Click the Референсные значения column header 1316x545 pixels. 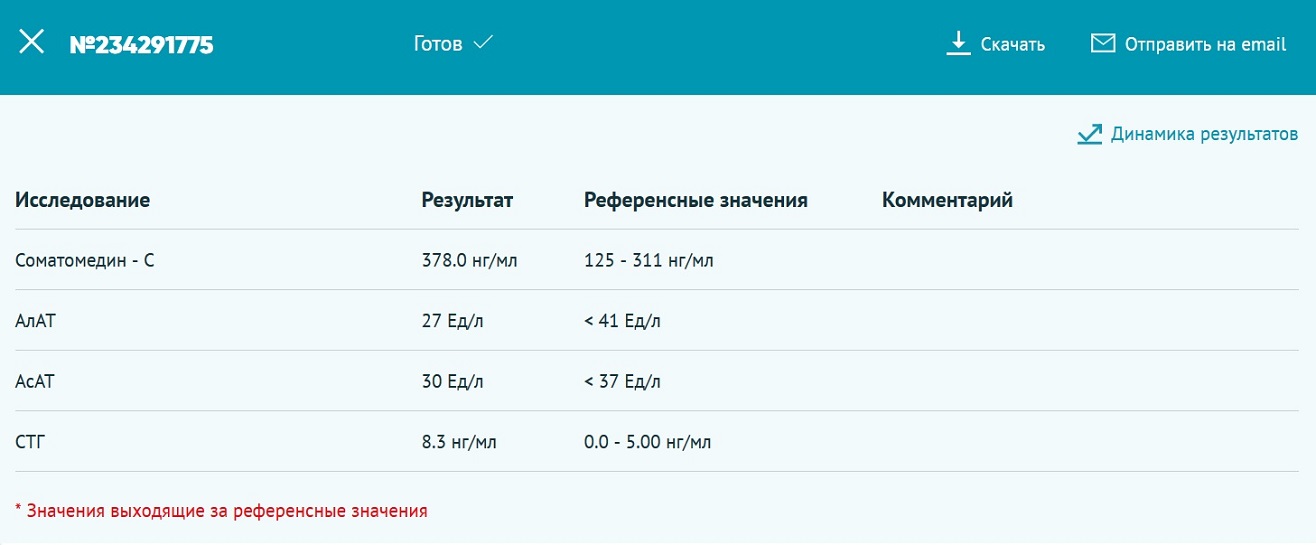[695, 200]
